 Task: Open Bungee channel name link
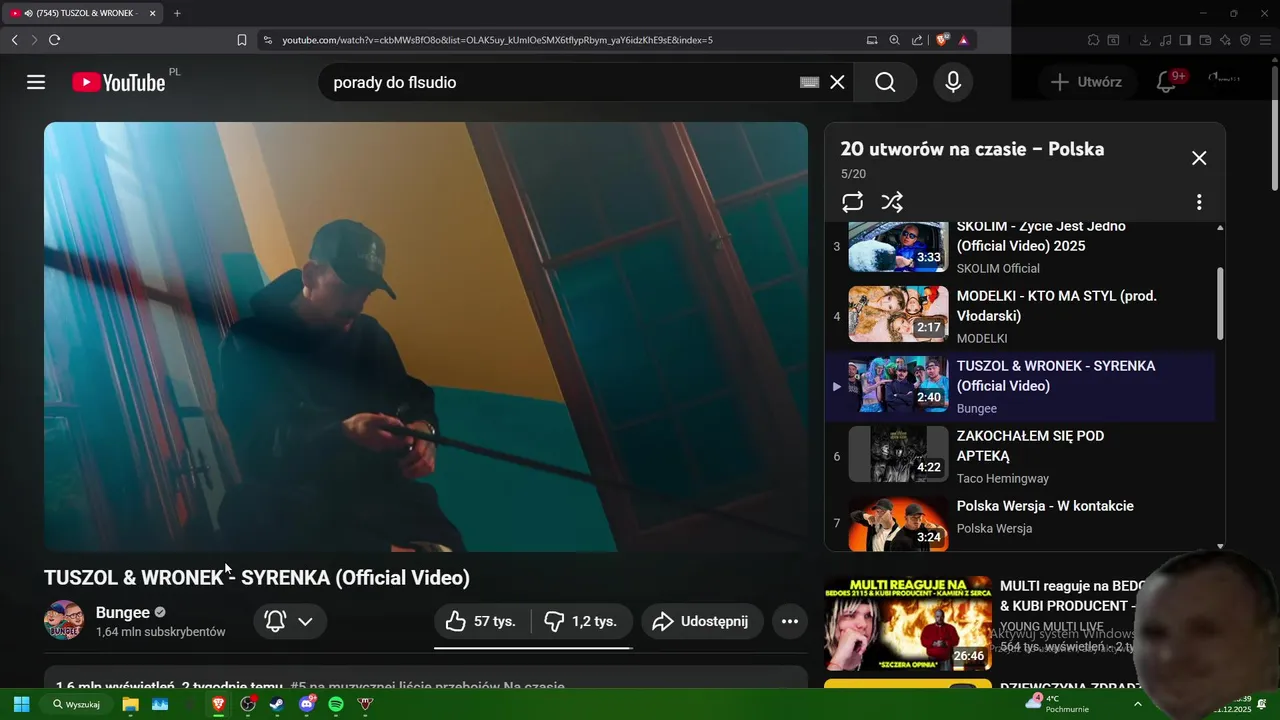coord(122,612)
